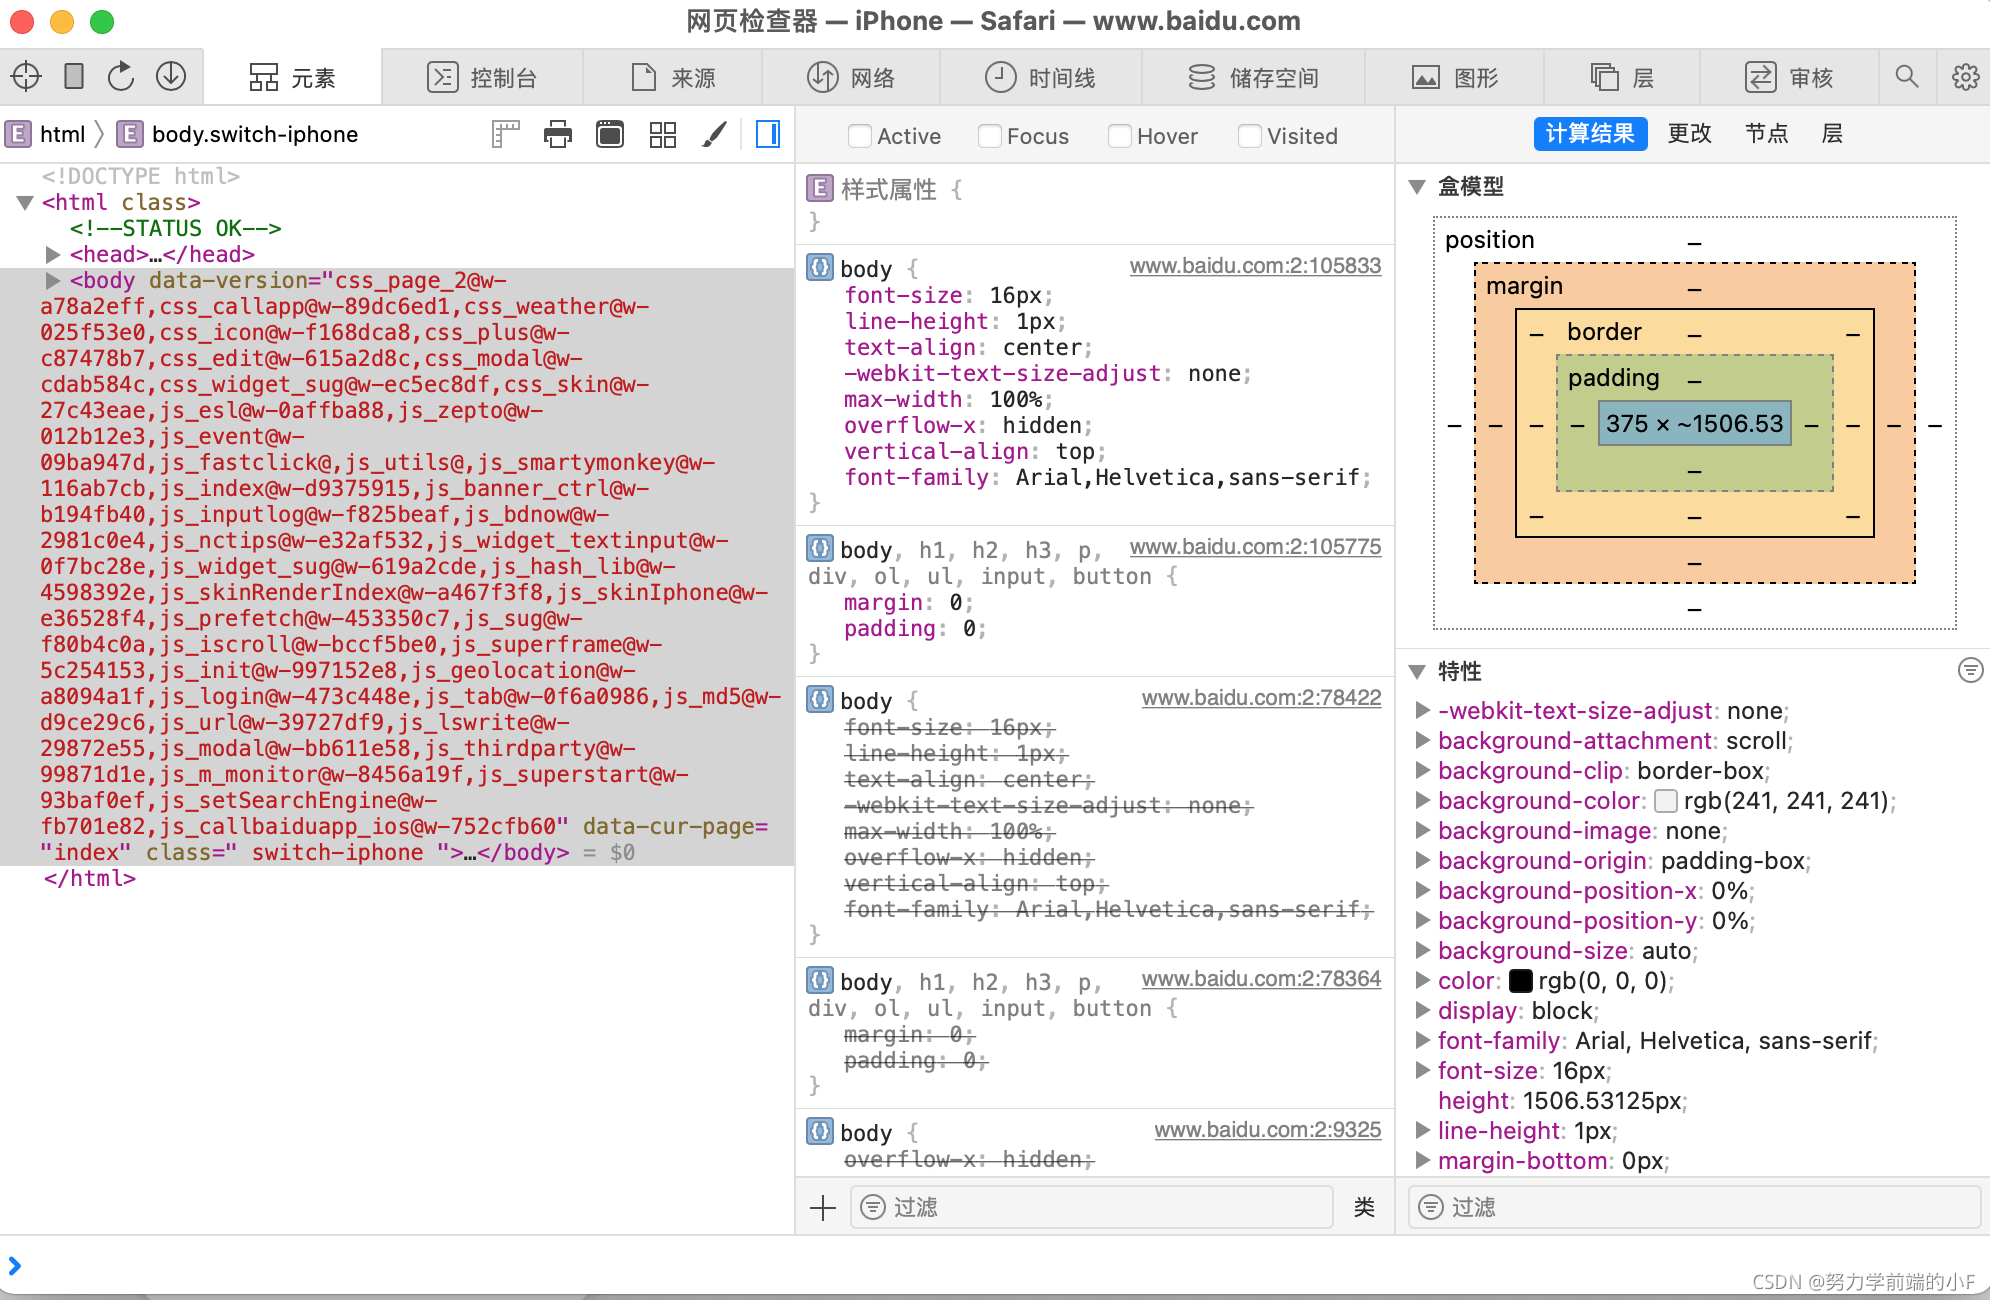1990x1300 pixels.
Task: Open the console prompt chevron
Action: pos(14,1266)
